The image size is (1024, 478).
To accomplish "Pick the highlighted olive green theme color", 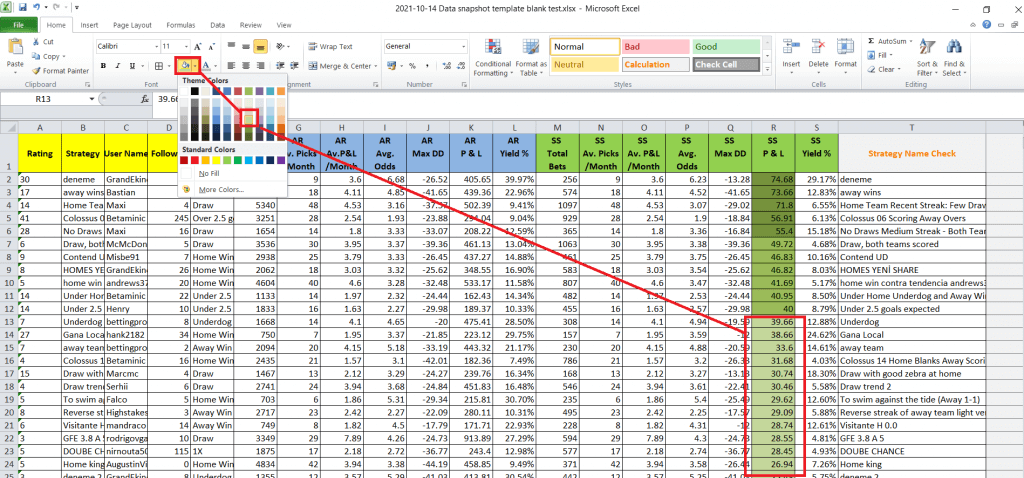I will point(248,118).
